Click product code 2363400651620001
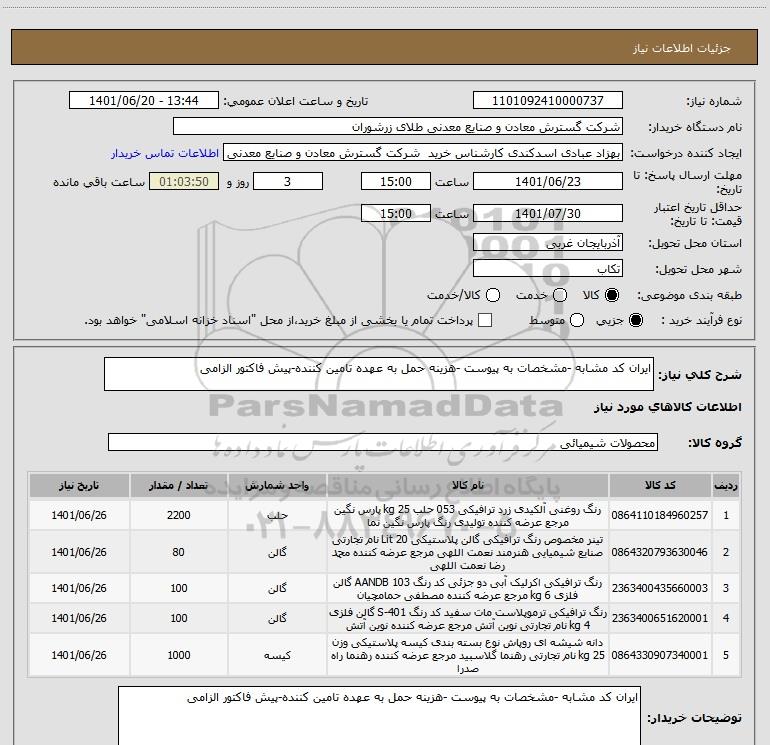This screenshot has height=745, width=770. (660, 618)
